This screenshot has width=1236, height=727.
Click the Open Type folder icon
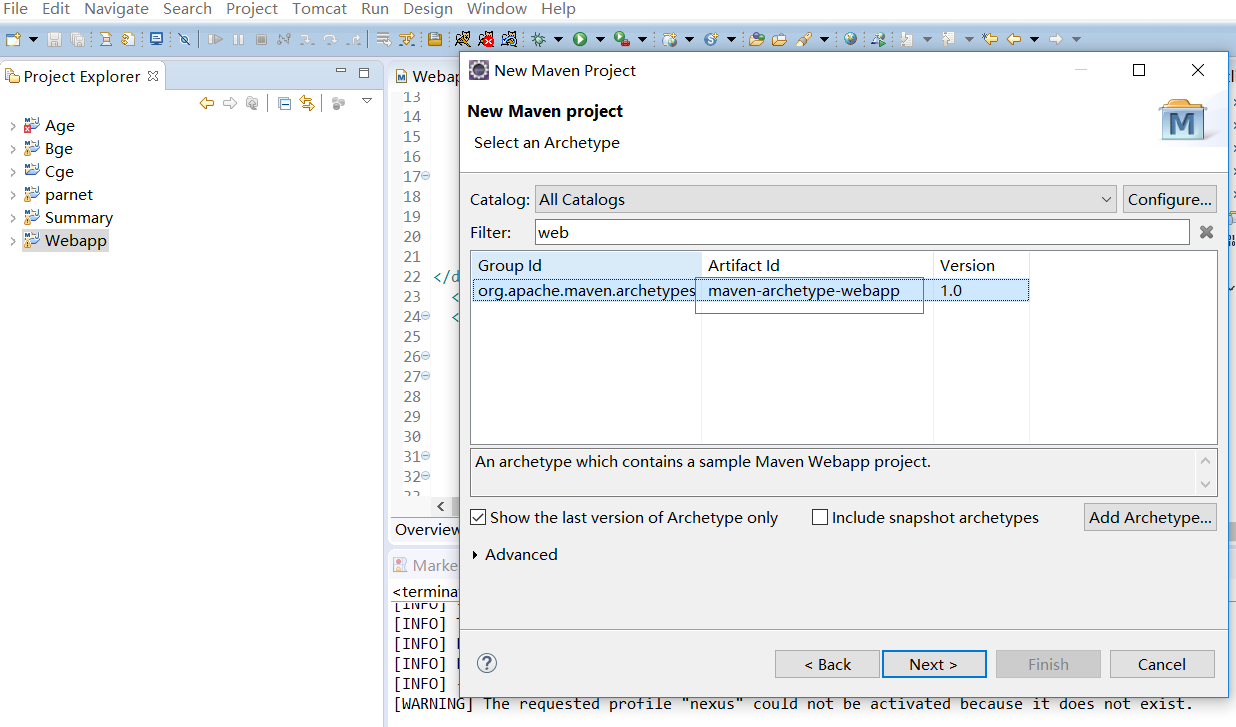[756, 39]
